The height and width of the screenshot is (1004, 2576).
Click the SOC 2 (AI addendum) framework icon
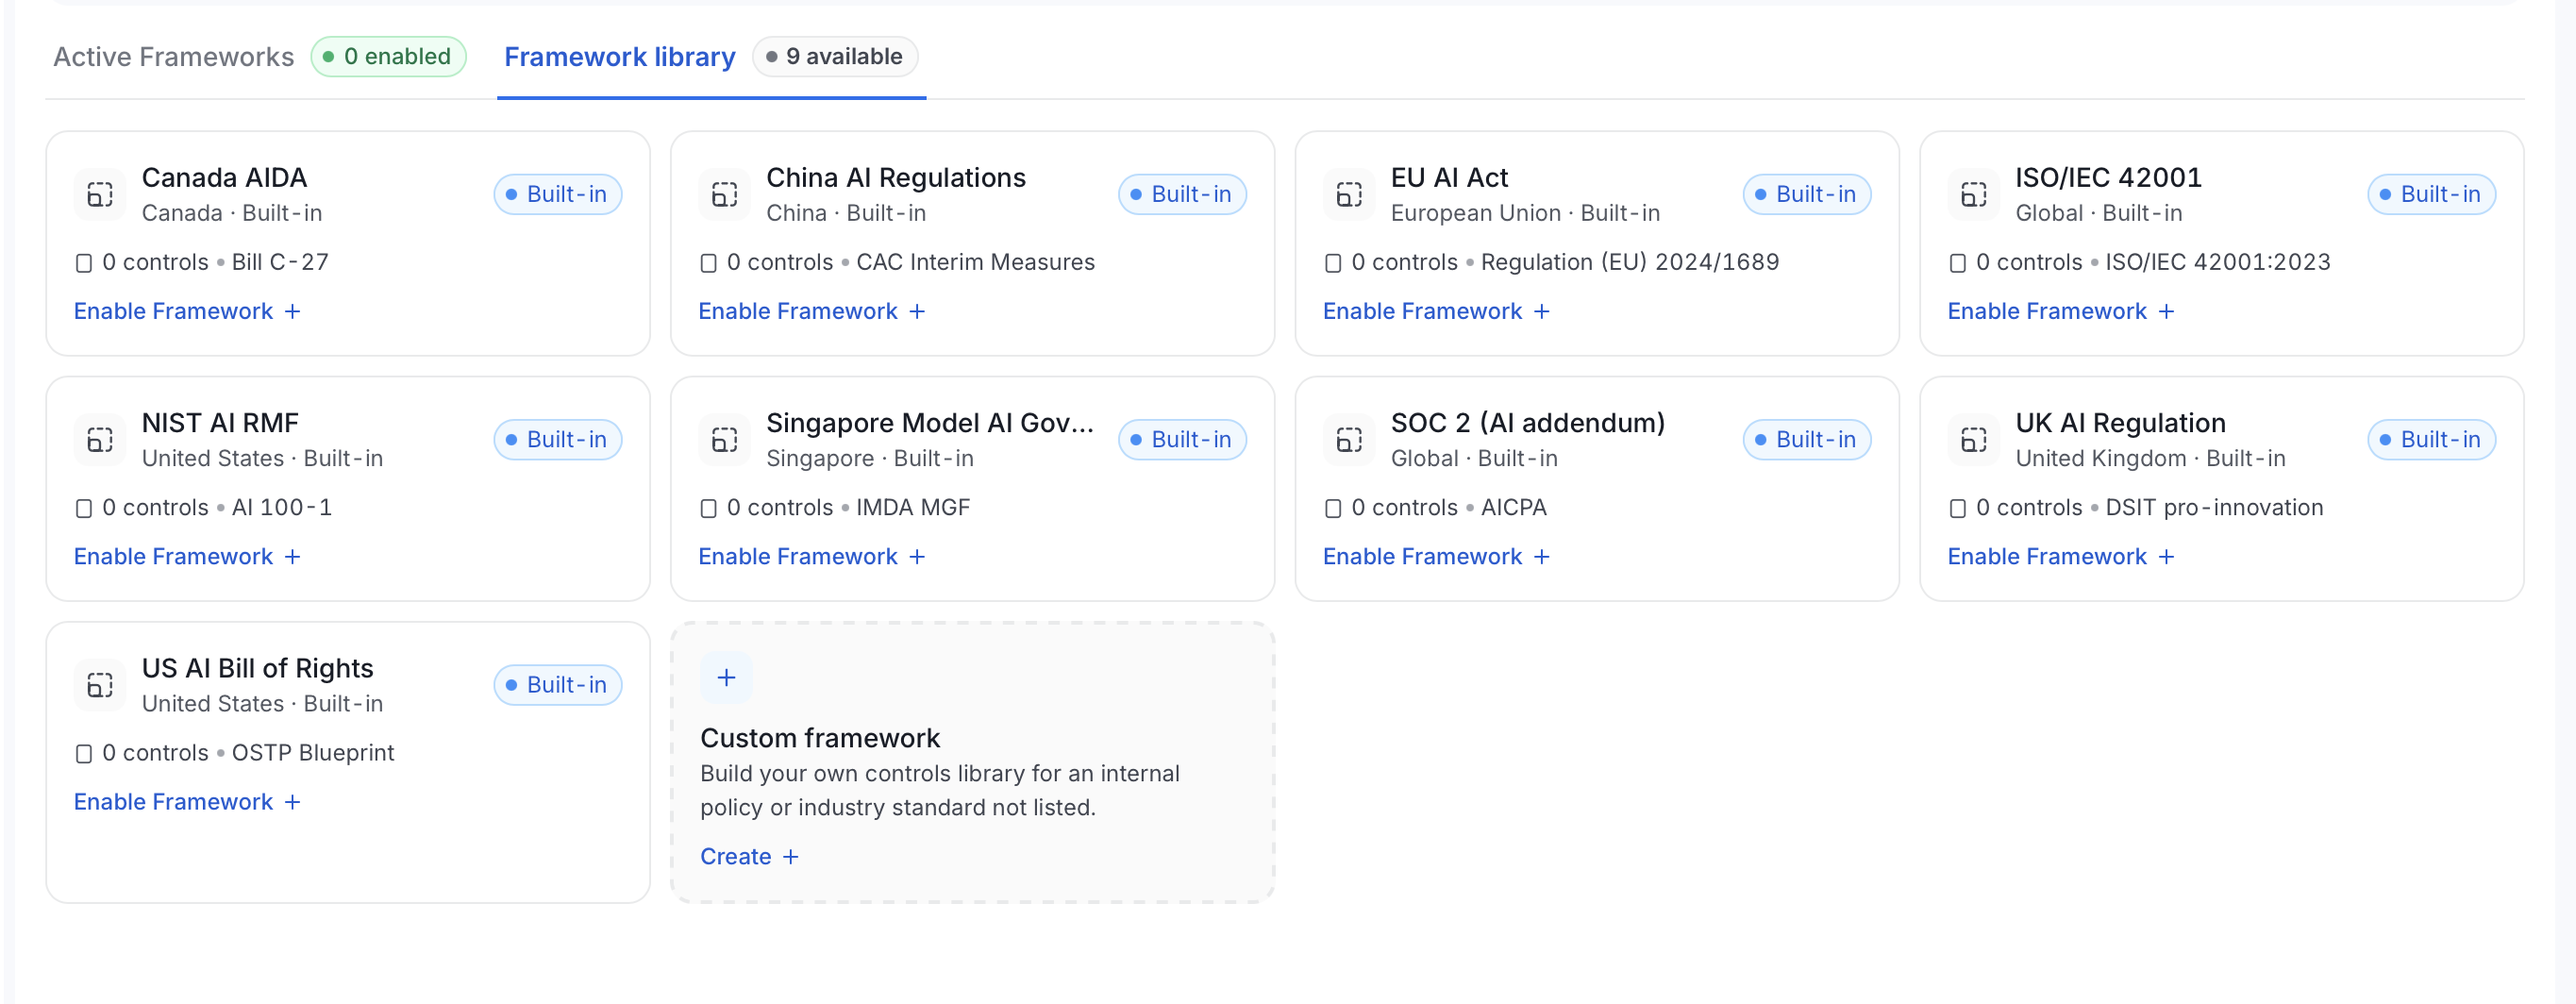pyautogui.click(x=1349, y=439)
